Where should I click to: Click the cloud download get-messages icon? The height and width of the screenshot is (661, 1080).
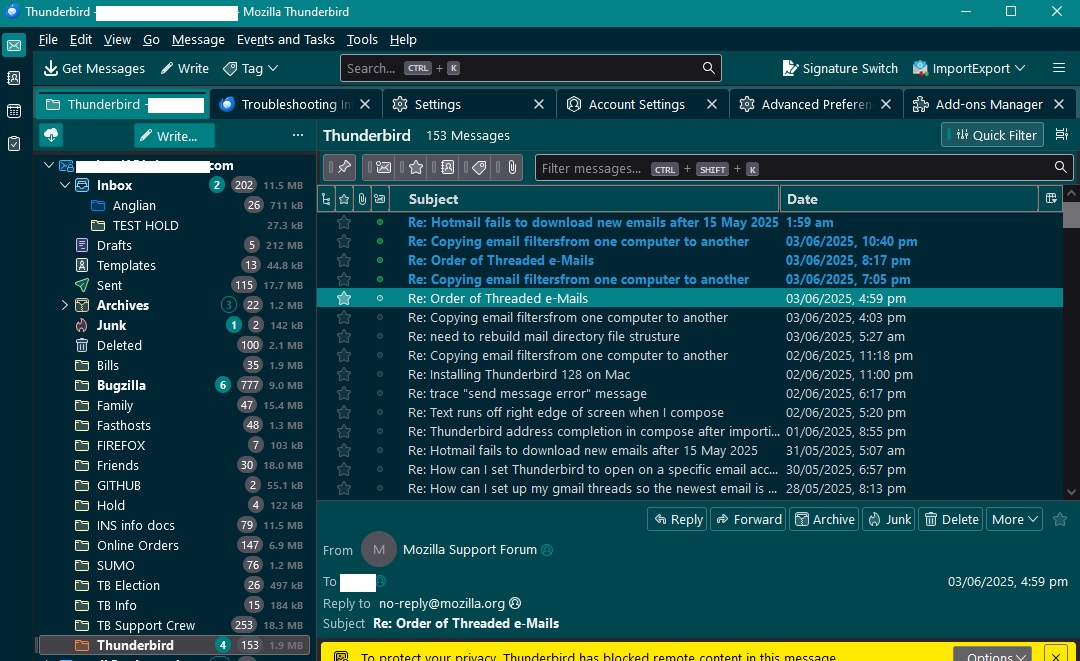tap(51, 135)
